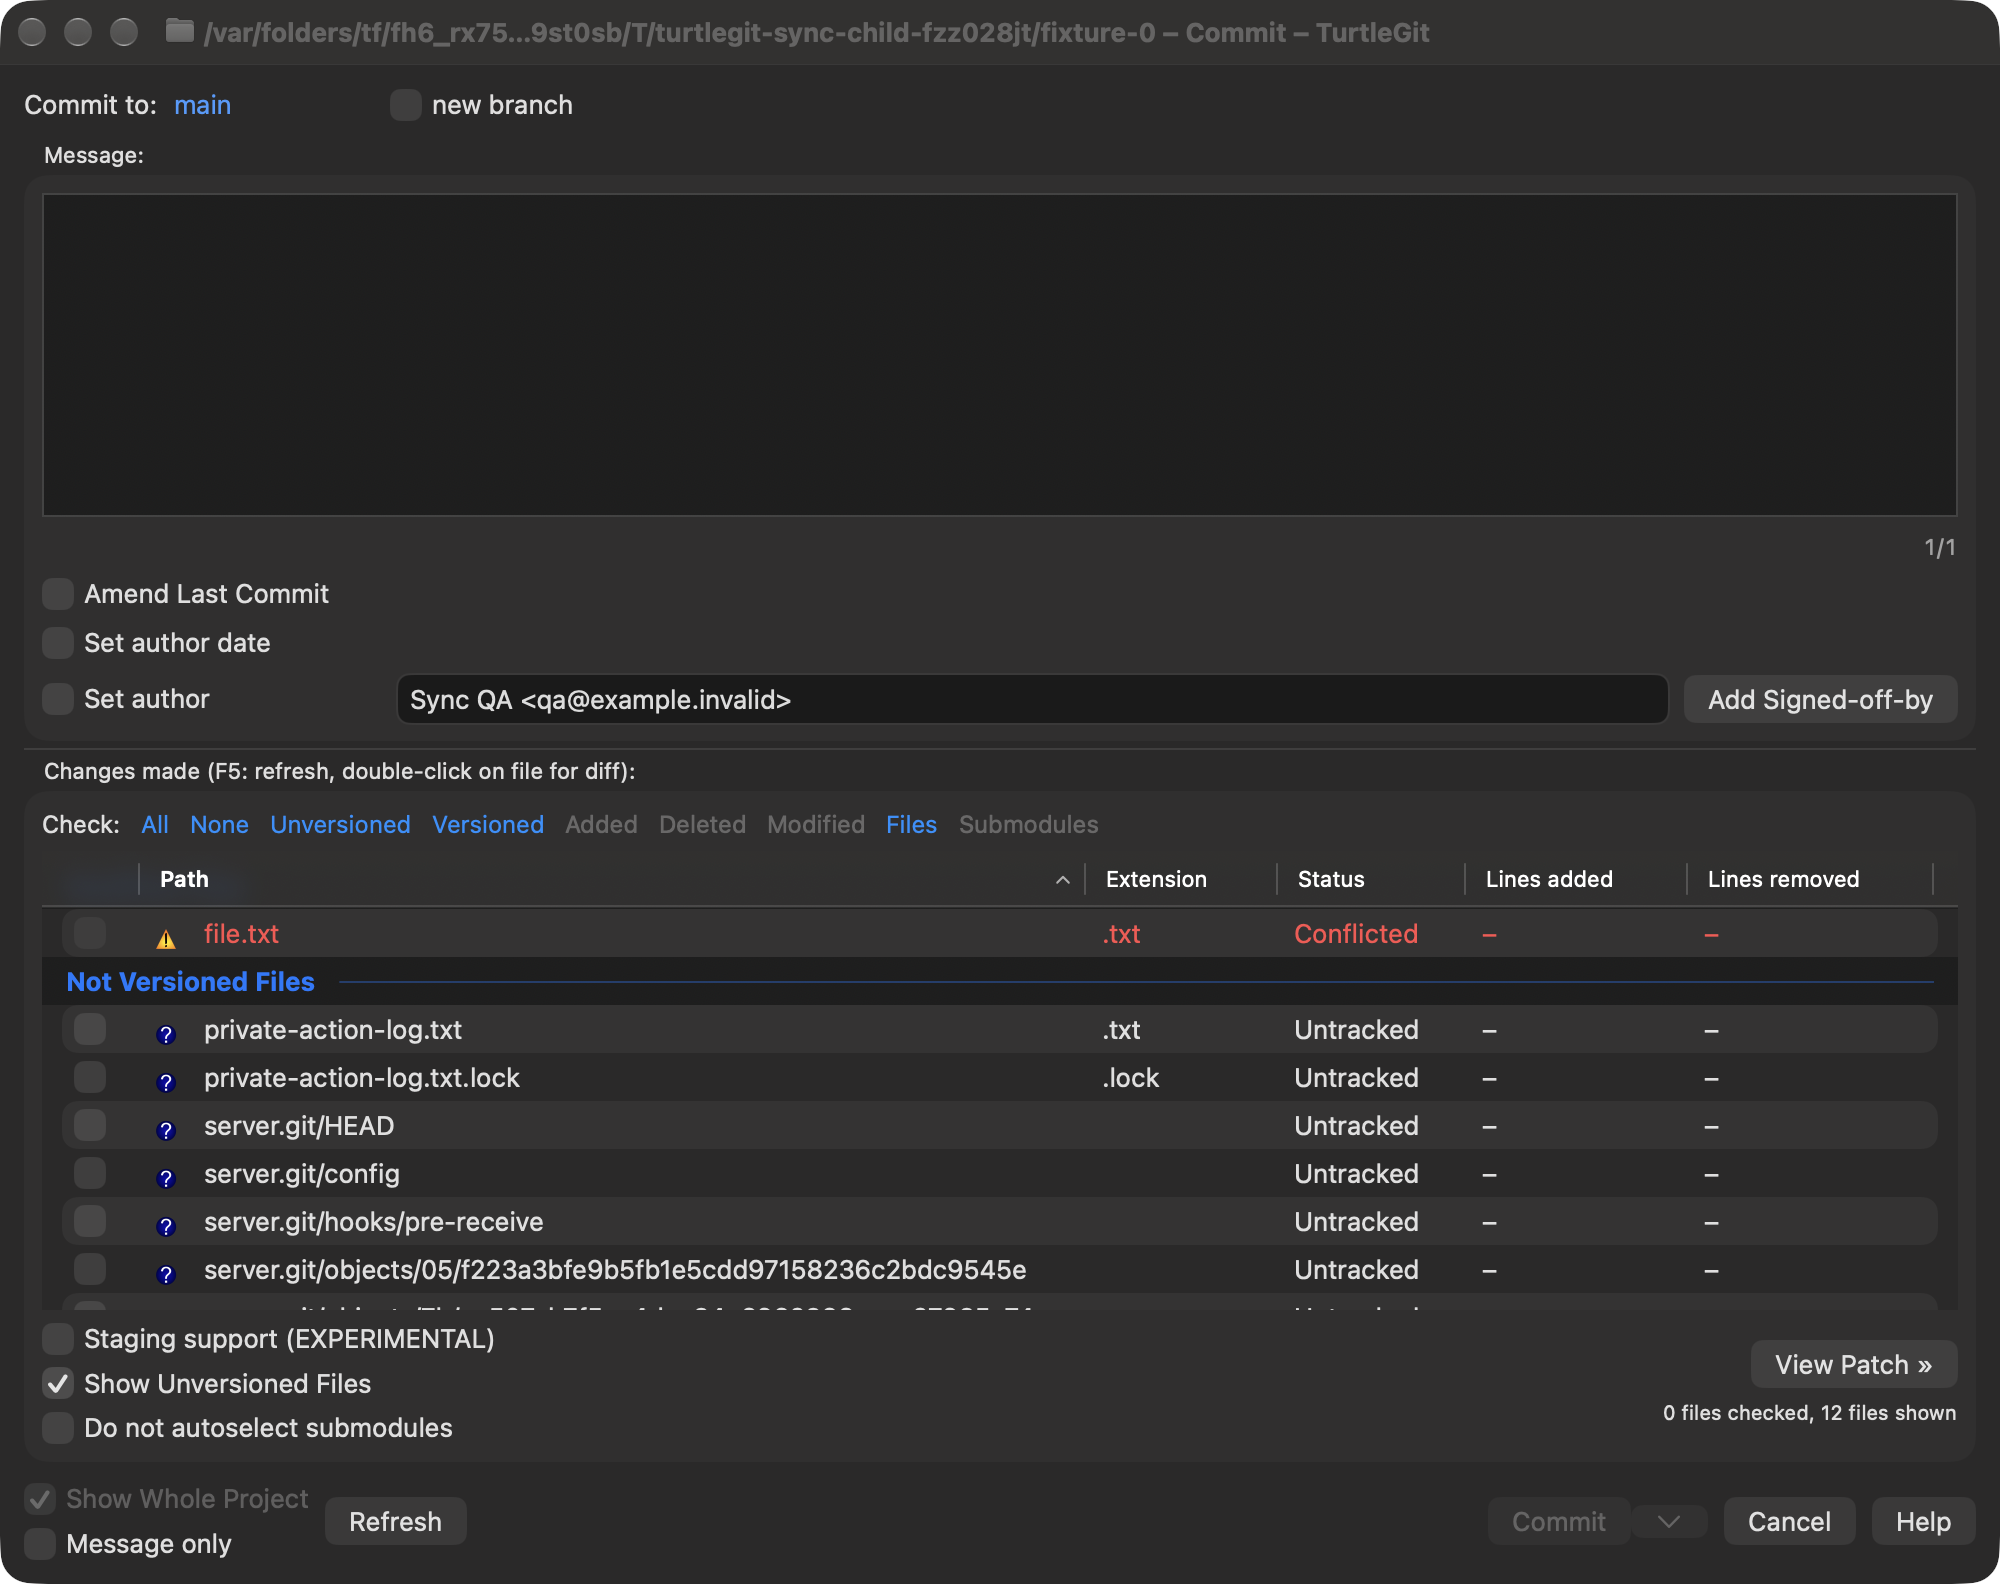Screen dimensions: 2000x1584
Task: Cancel the commit dialog
Action: tap(1789, 1522)
